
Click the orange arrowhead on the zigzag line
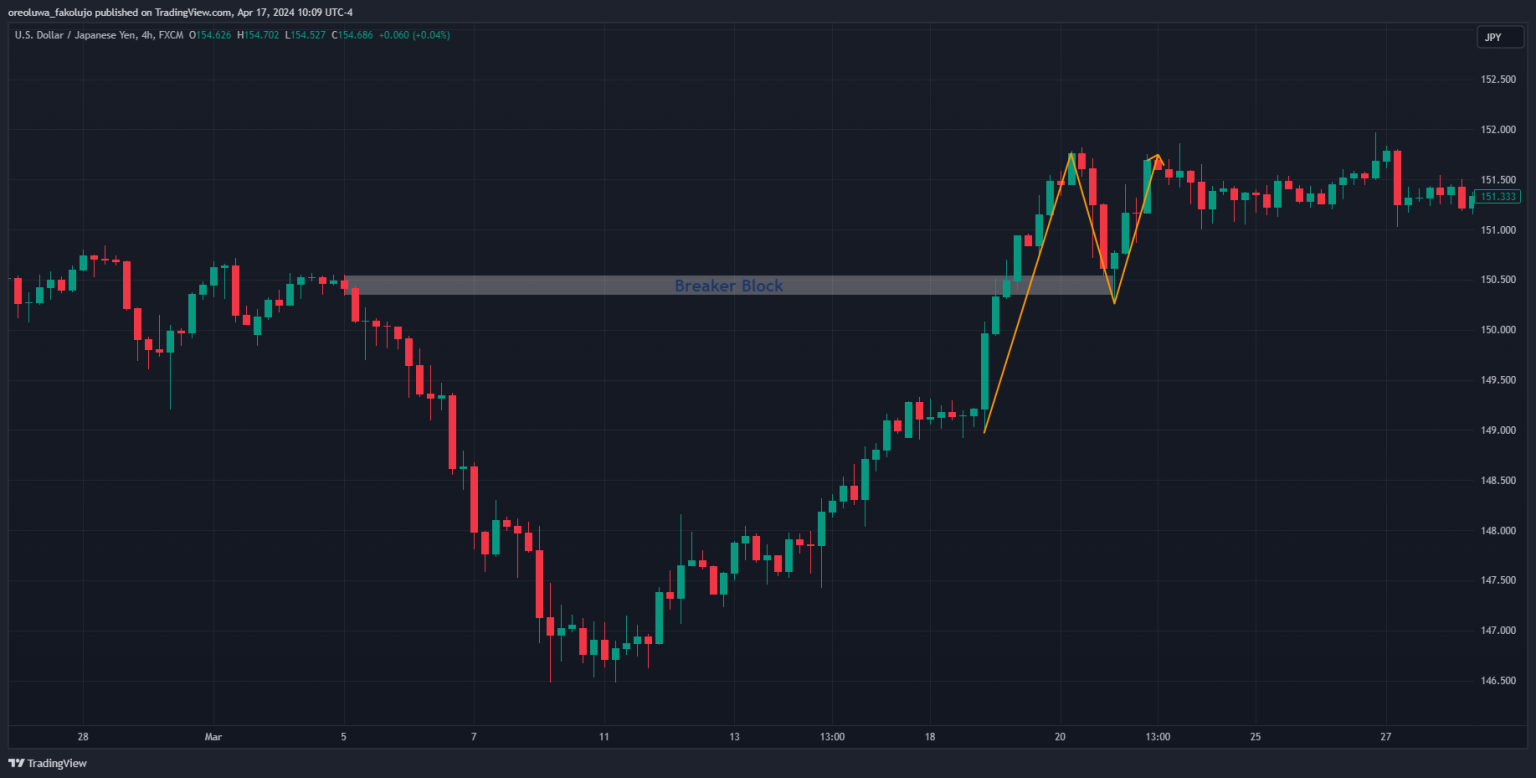click(x=1158, y=160)
